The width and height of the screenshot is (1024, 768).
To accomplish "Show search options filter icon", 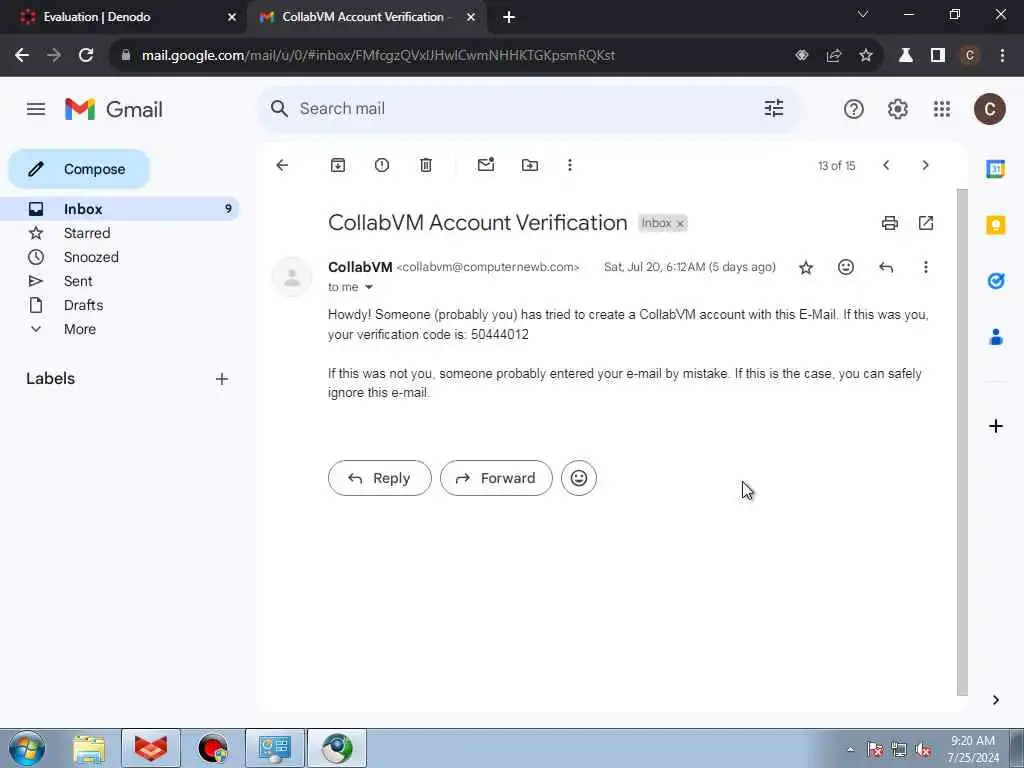I will (774, 108).
